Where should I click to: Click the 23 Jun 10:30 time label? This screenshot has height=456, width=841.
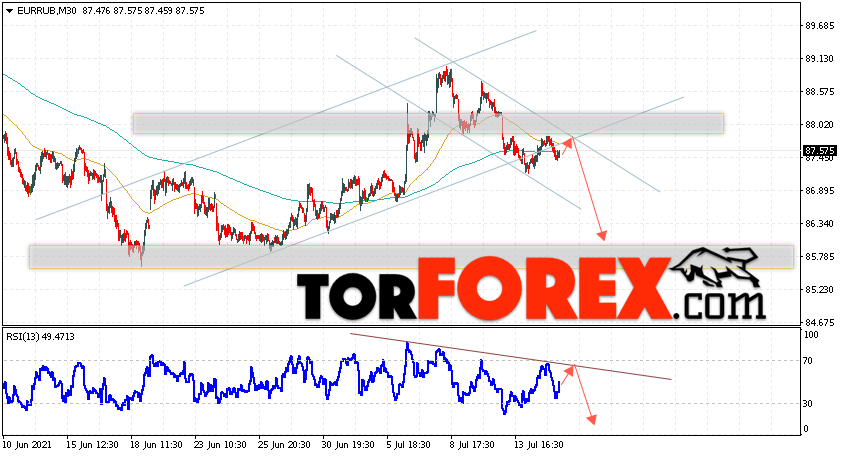tap(220, 445)
